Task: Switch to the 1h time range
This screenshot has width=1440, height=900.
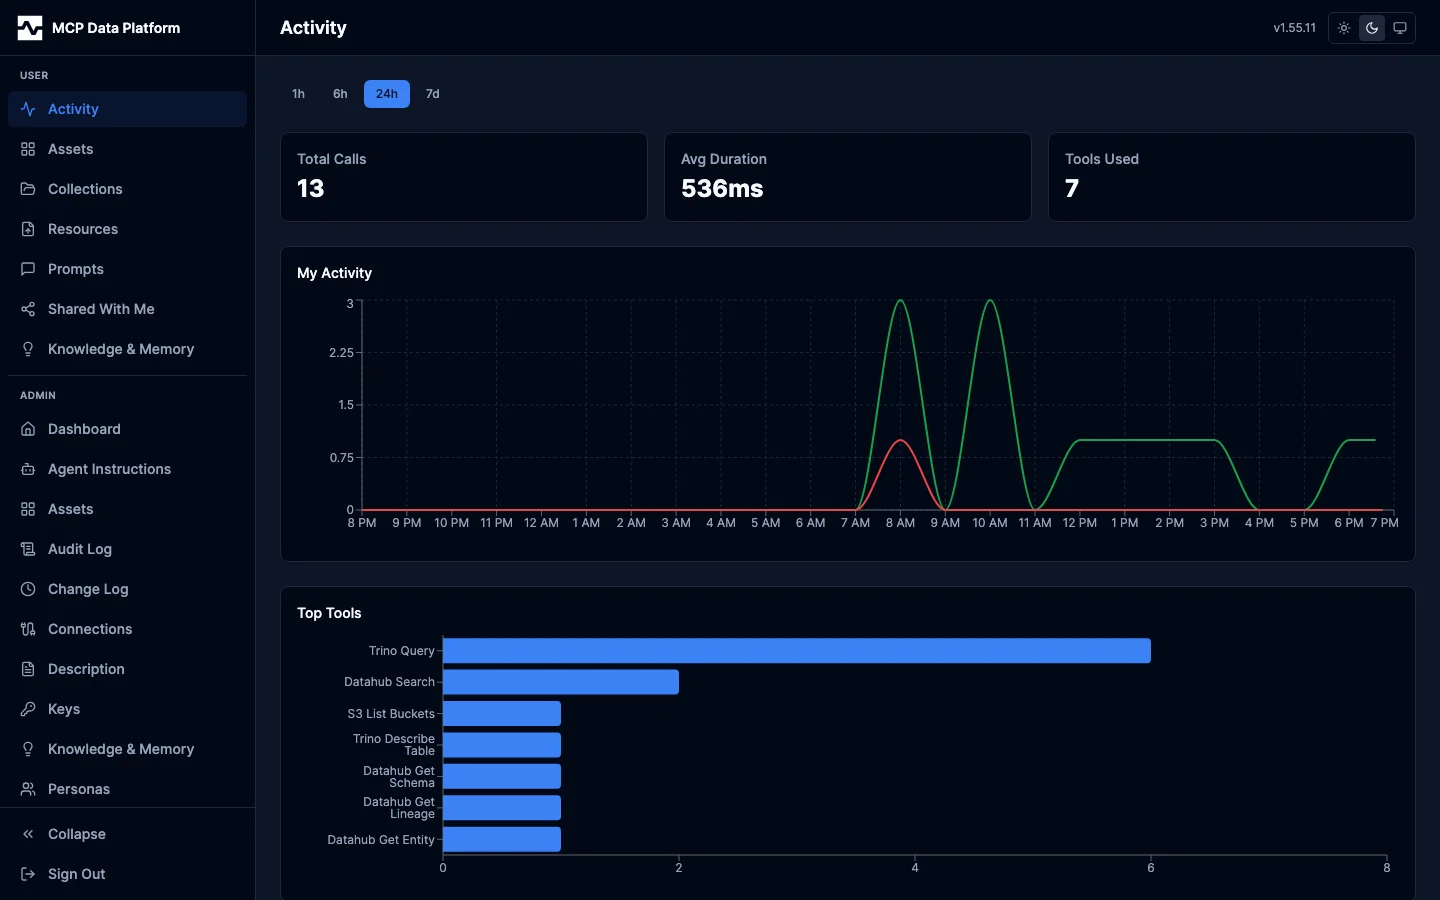Action: [x=298, y=94]
